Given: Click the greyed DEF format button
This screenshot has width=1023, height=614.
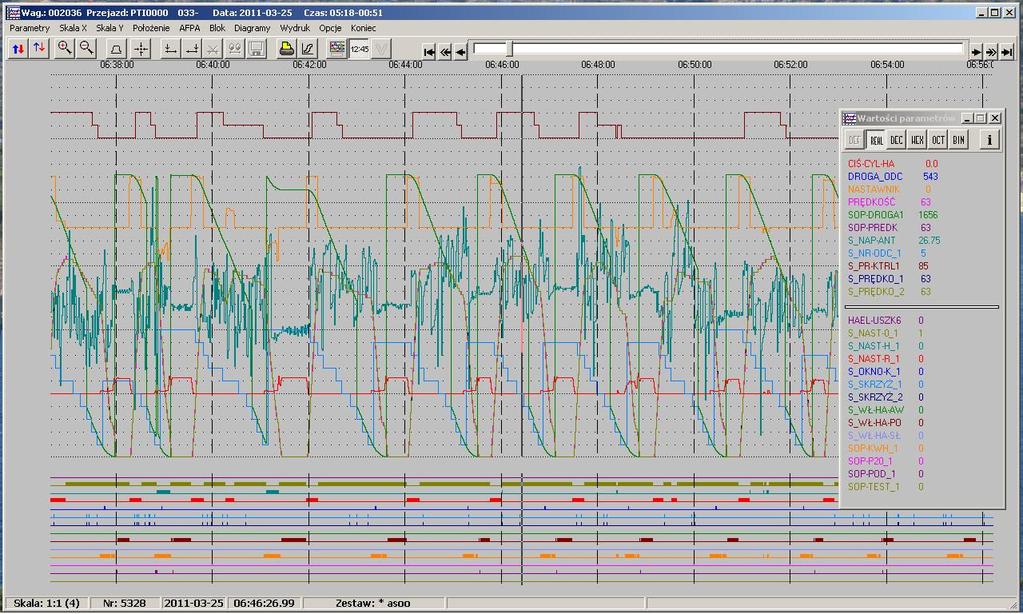Looking at the screenshot, I should pyautogui.click(x=855, y=140).
